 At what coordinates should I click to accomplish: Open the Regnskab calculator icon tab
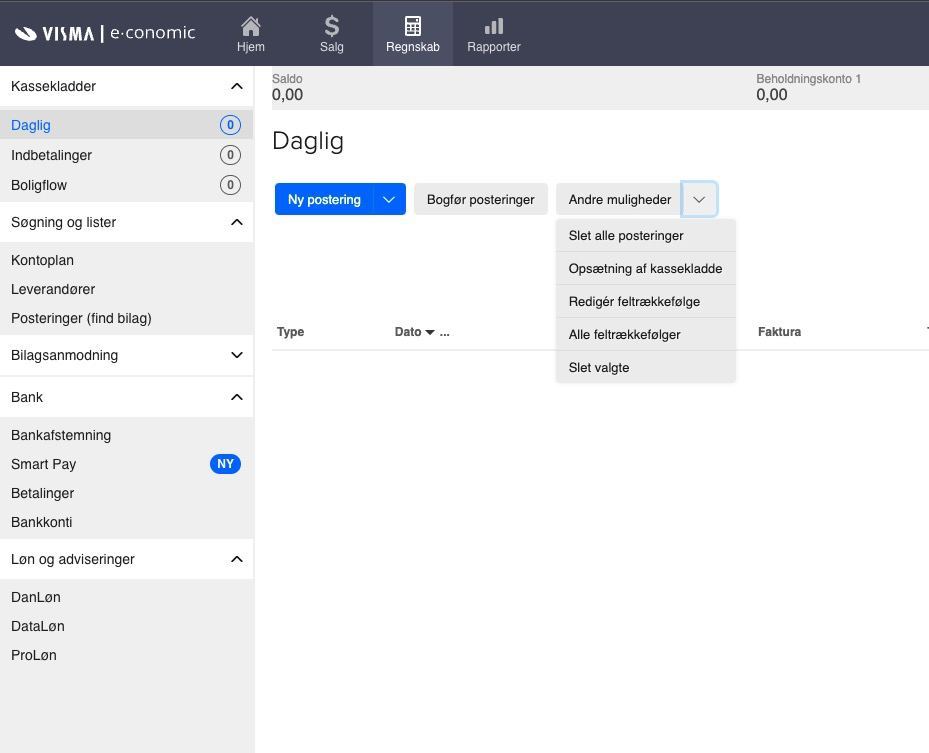pyautogui.click(x=413, y=34)
